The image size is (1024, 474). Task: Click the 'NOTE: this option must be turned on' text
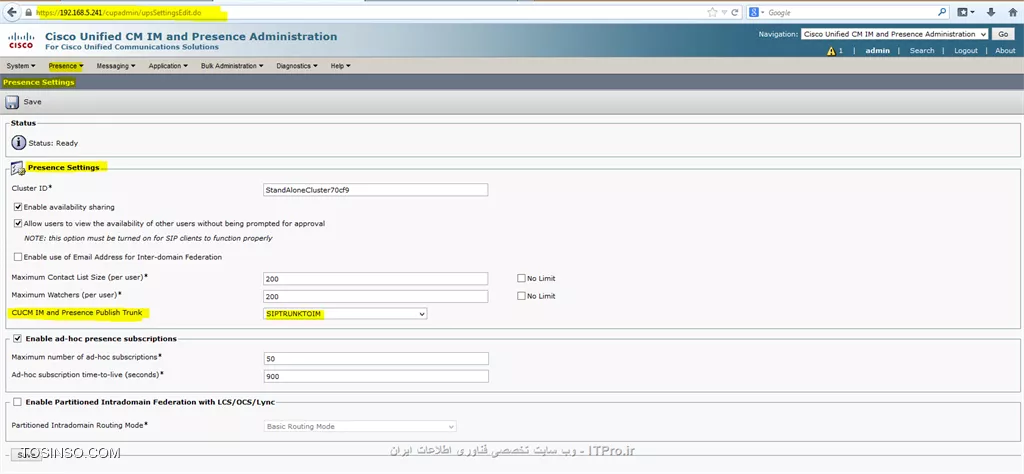148,238
